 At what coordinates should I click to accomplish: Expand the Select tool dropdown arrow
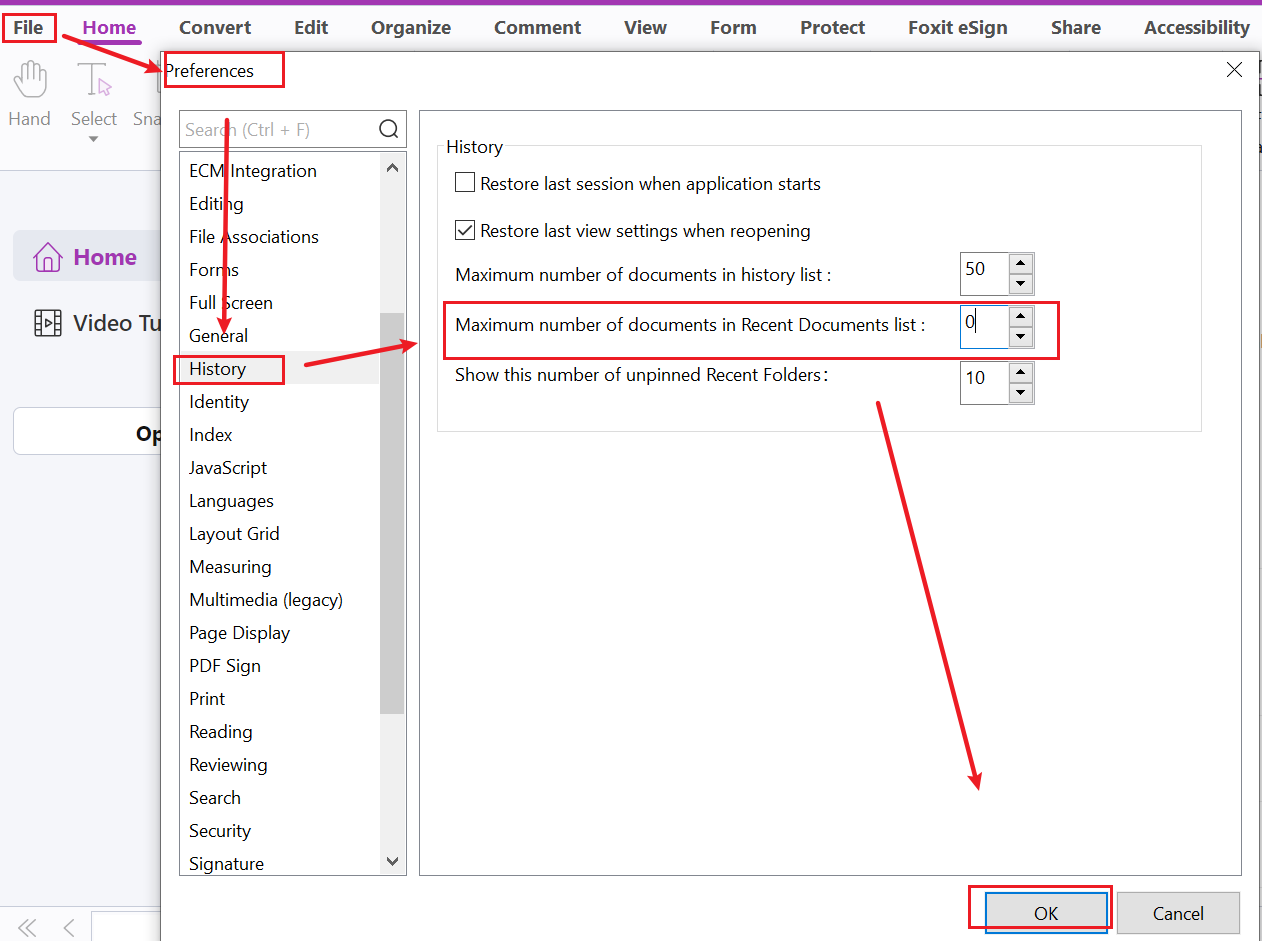(x=94, y=140)
